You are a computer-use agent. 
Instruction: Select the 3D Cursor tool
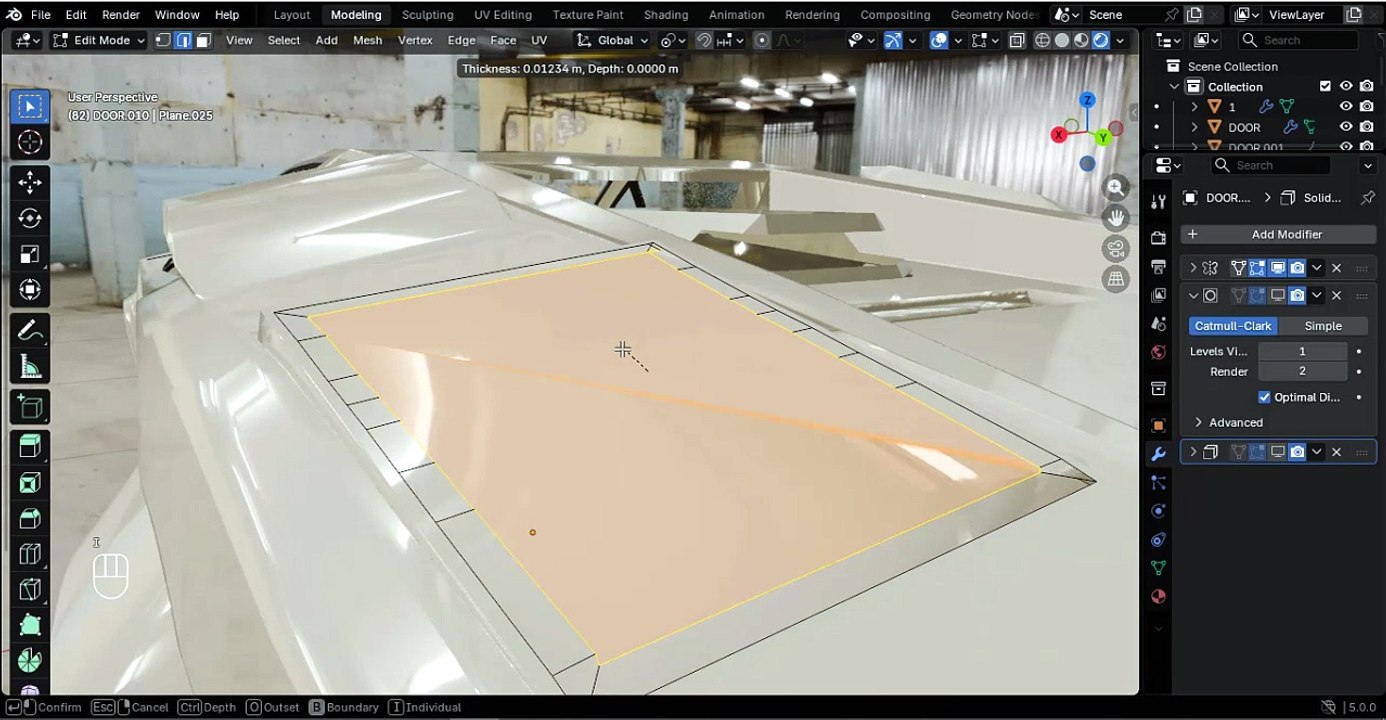(x=30, y=142)
